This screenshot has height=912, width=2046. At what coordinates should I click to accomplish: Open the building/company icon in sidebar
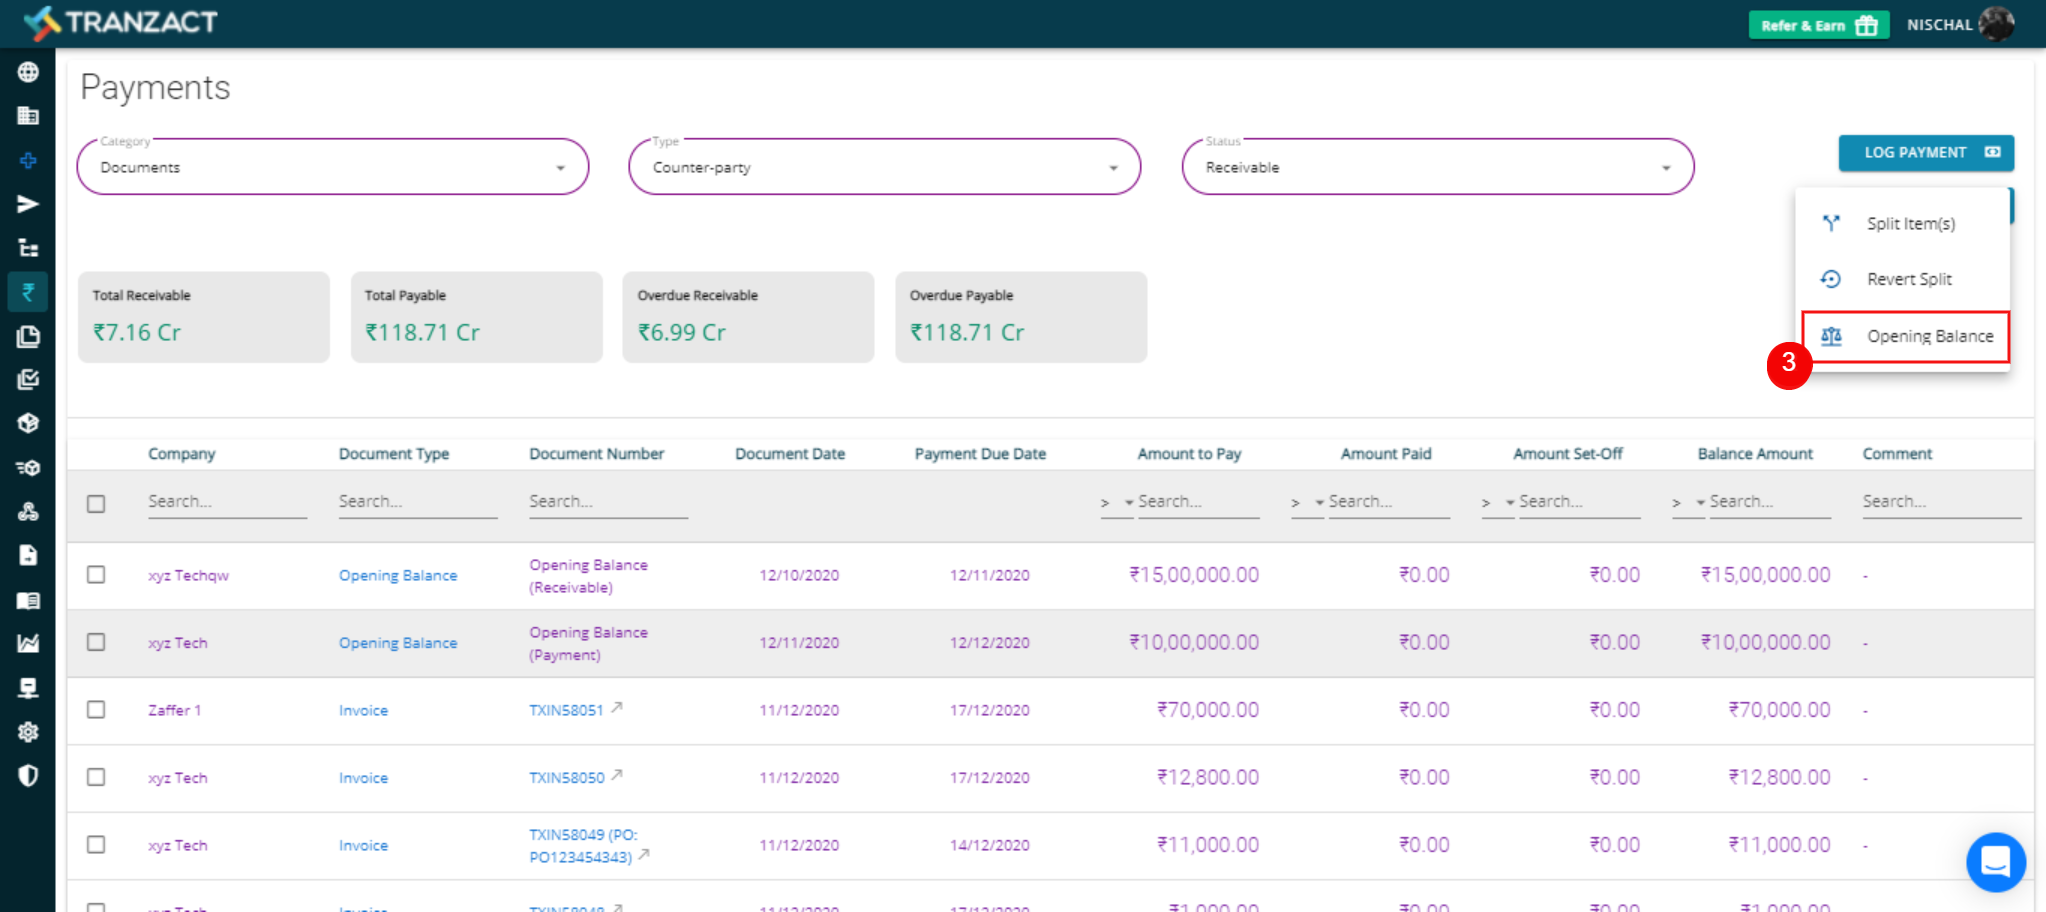28,116
